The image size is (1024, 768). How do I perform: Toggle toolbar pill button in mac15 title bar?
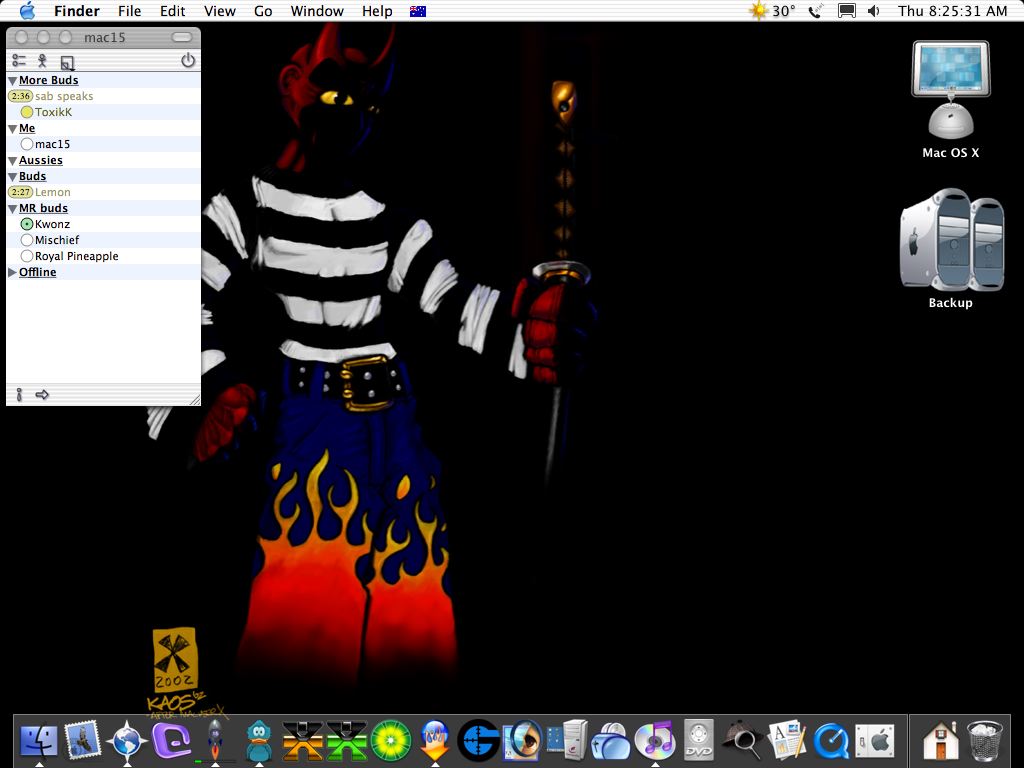182,37
